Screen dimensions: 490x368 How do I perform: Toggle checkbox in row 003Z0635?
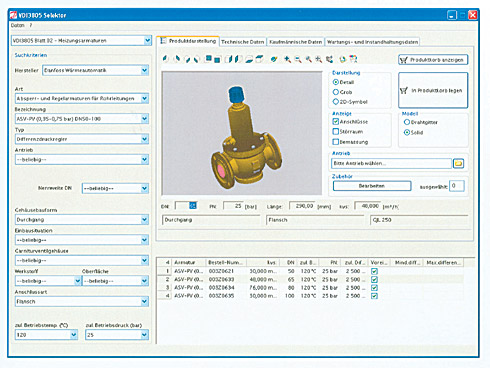[x=374, y=296]
